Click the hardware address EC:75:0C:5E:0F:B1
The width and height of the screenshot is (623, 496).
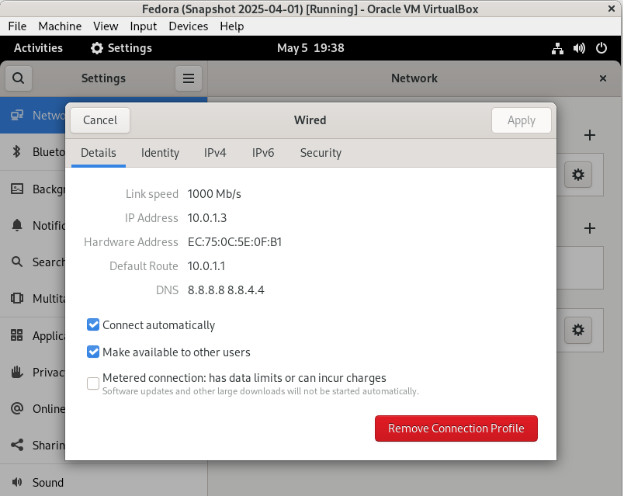click(x=234, y=242)
